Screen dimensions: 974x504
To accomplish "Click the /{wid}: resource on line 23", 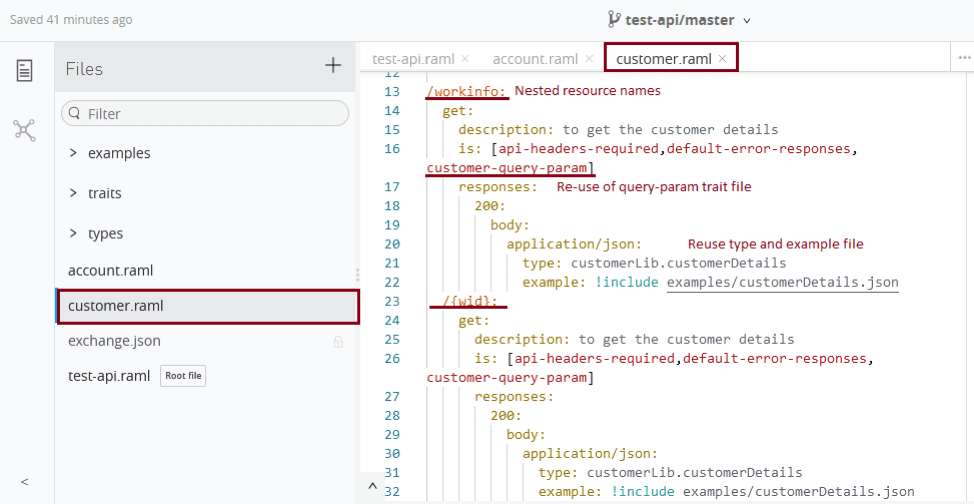I will [470, 301].
